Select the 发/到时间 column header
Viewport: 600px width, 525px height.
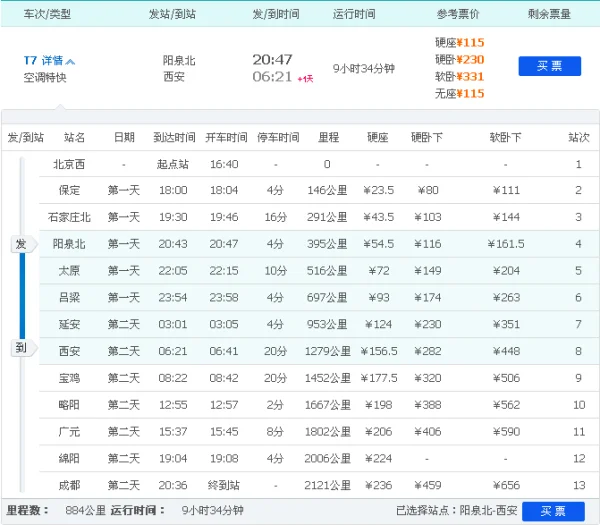[x=276, y=15]
